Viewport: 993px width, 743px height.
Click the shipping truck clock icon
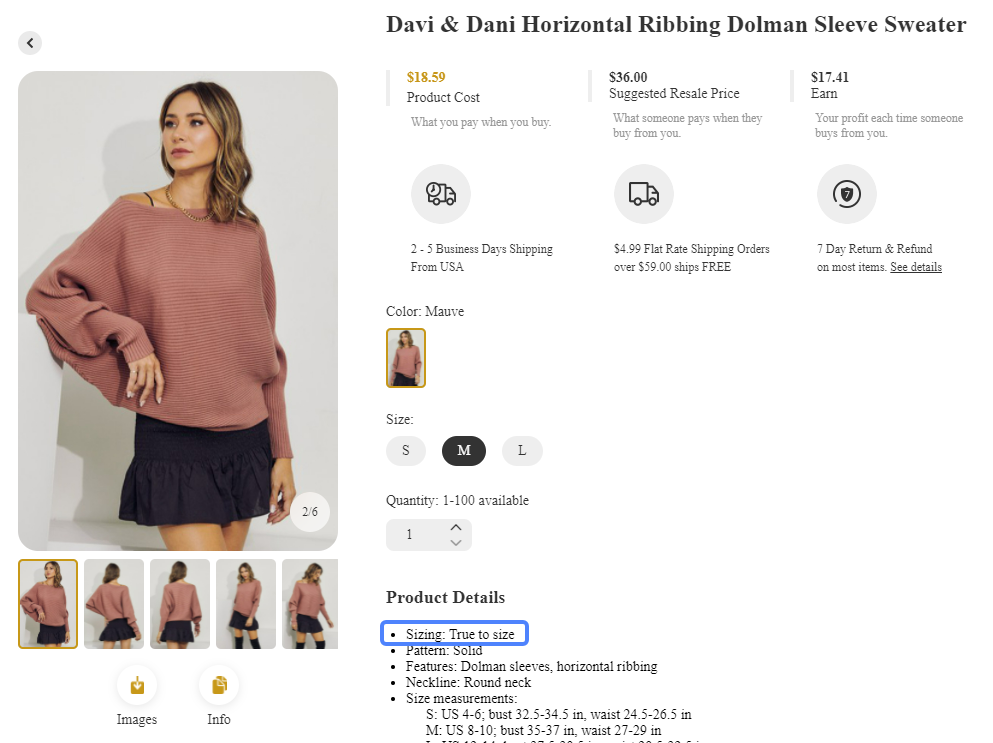pyautogui.click(x=441, y=194)
